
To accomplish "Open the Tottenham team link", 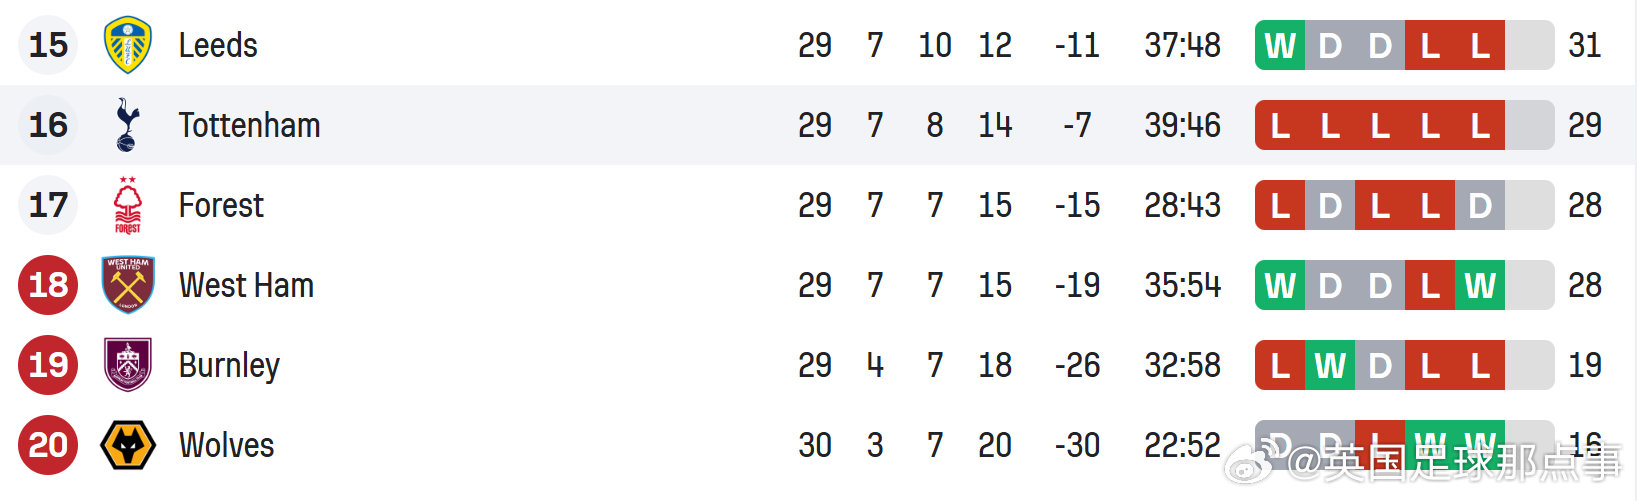I will click(x=249, y=125).
